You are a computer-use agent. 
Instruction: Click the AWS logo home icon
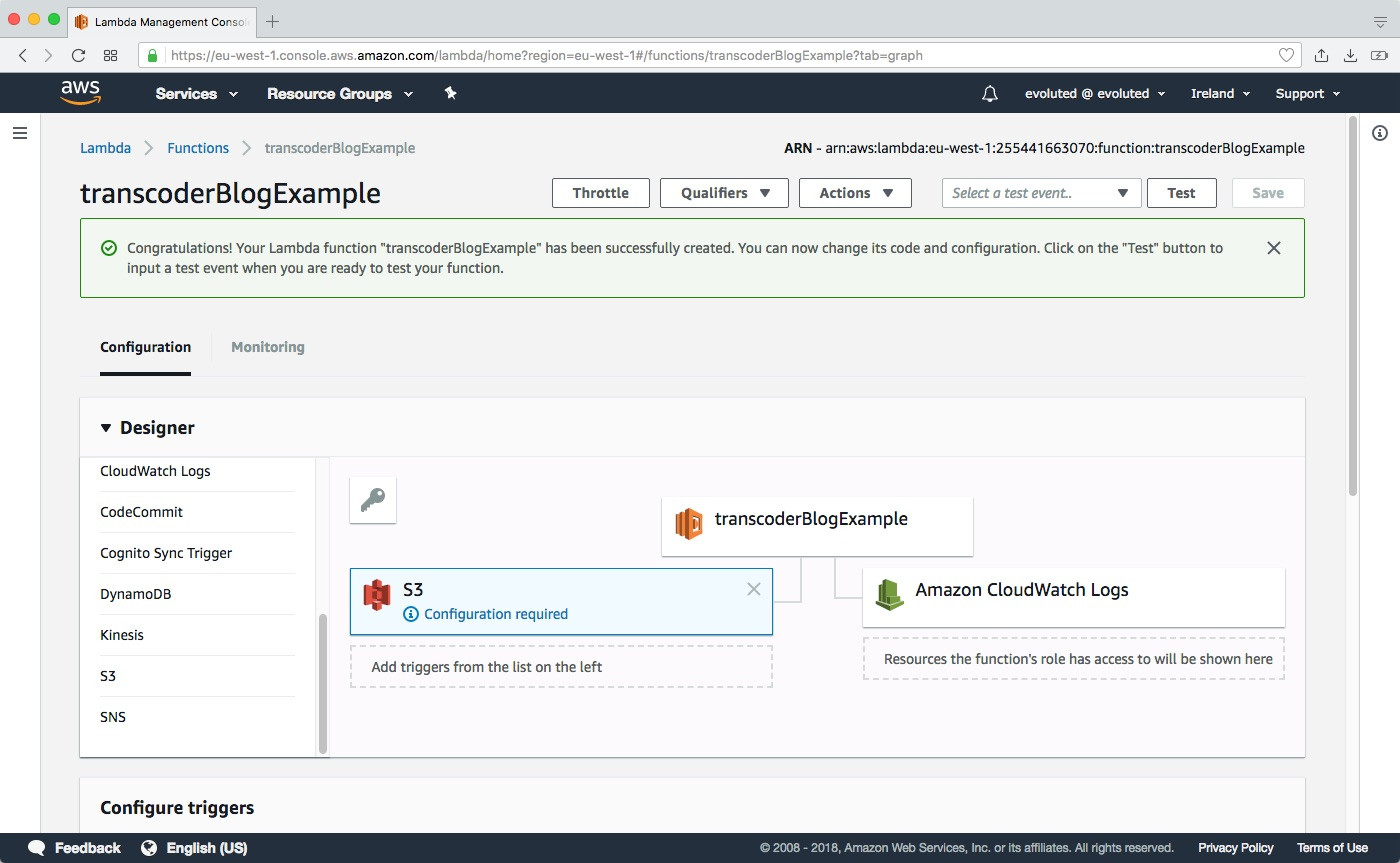(80, 93)
